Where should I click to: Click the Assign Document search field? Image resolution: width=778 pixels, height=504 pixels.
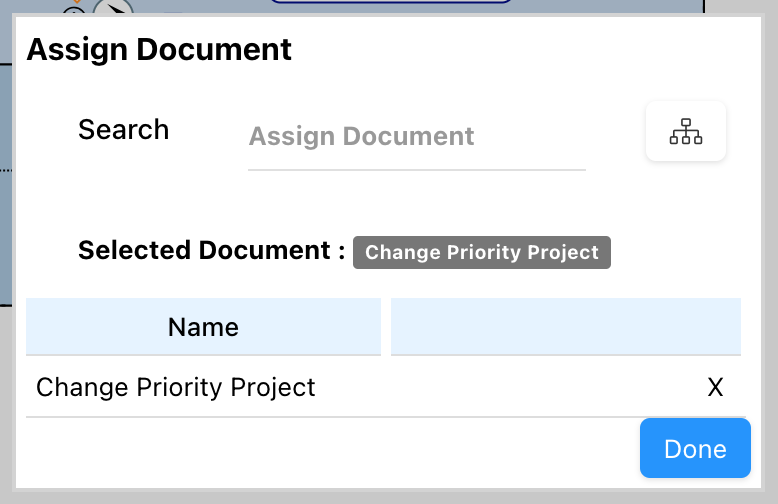click(416, 136)
